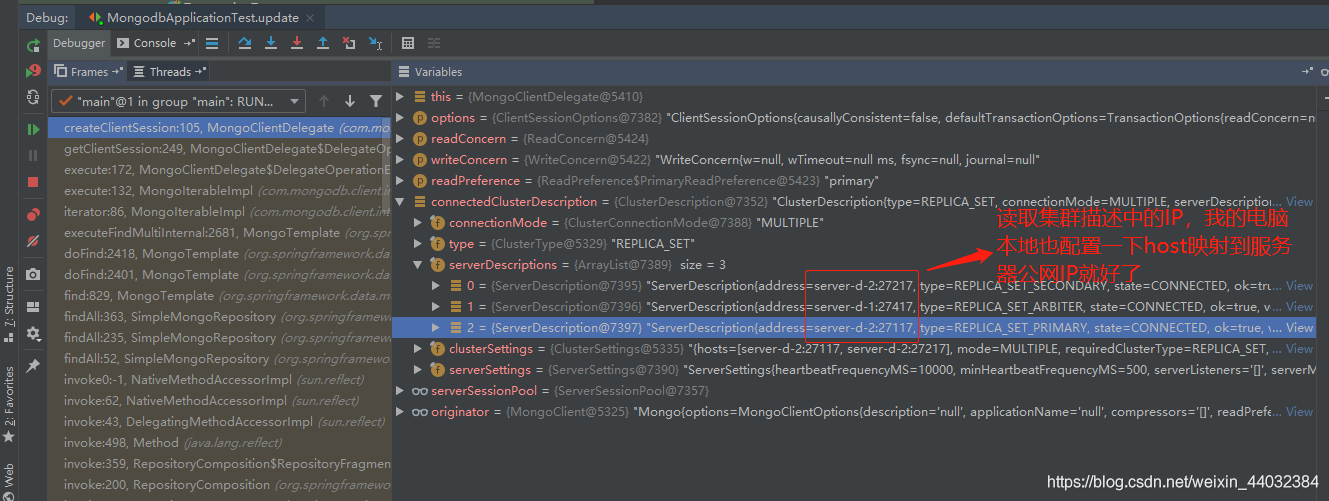Select frame executeFindMultiInternal:2681, MongoTemplate
The image size is (1329, 501).
point(220,233)
